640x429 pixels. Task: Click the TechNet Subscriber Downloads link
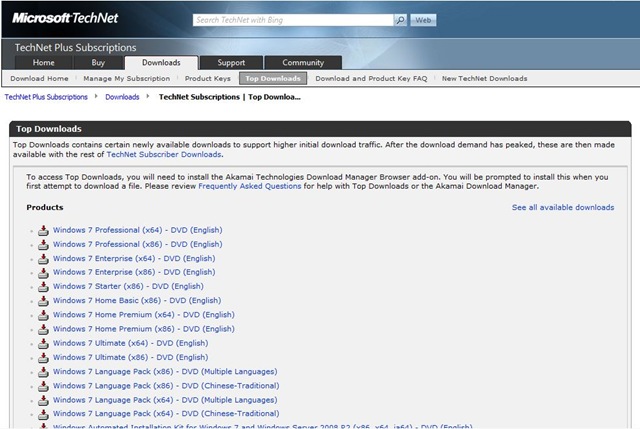click(164, 154)
